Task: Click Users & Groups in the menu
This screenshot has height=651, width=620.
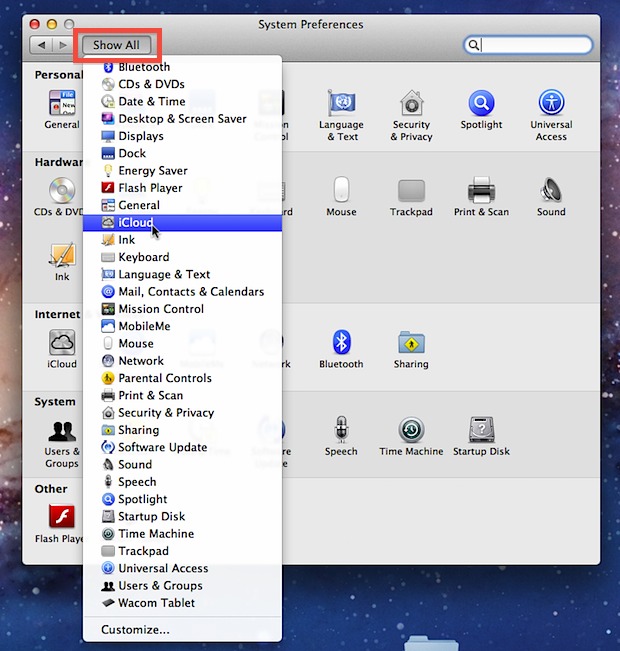Action: coord(183,586)
